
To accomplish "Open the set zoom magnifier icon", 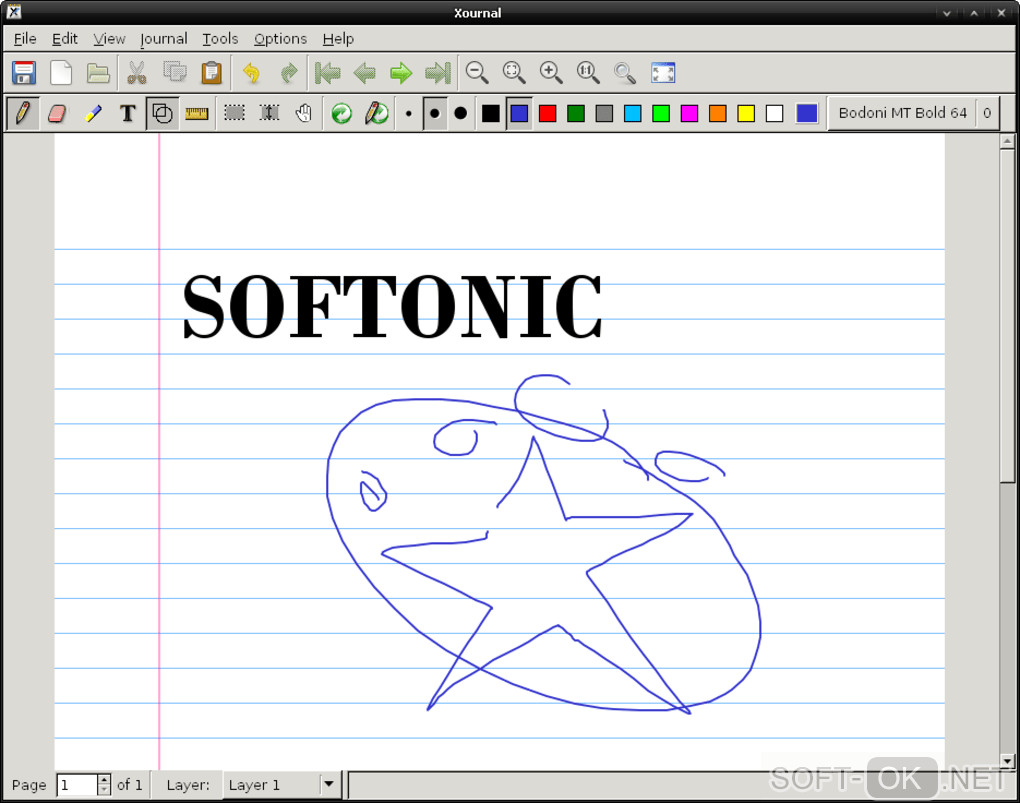I will pyautogui.click(x=625, y=73).
